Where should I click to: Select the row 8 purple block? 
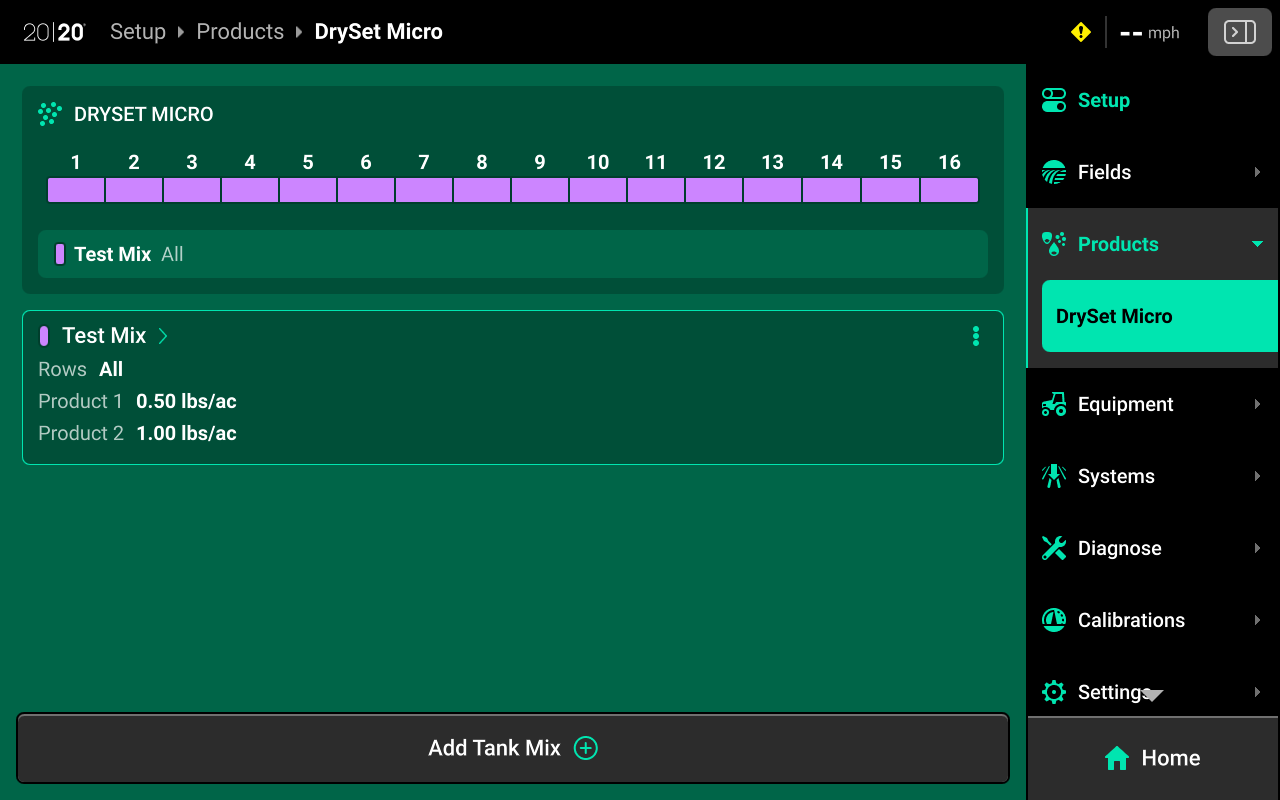click(x=482, y=190)
